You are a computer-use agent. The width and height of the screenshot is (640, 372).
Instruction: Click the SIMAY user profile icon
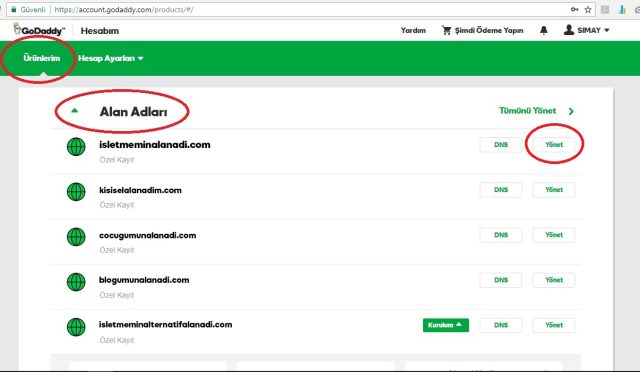569,30
